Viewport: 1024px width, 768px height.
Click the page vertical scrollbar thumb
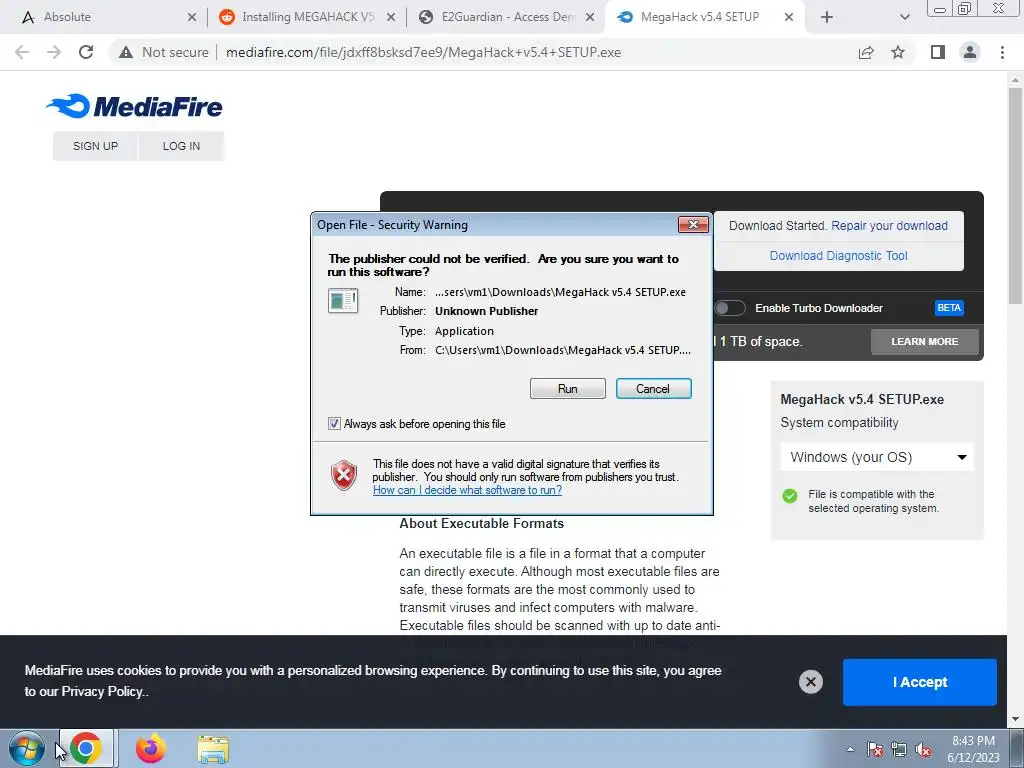click(x=1015, y=196)
